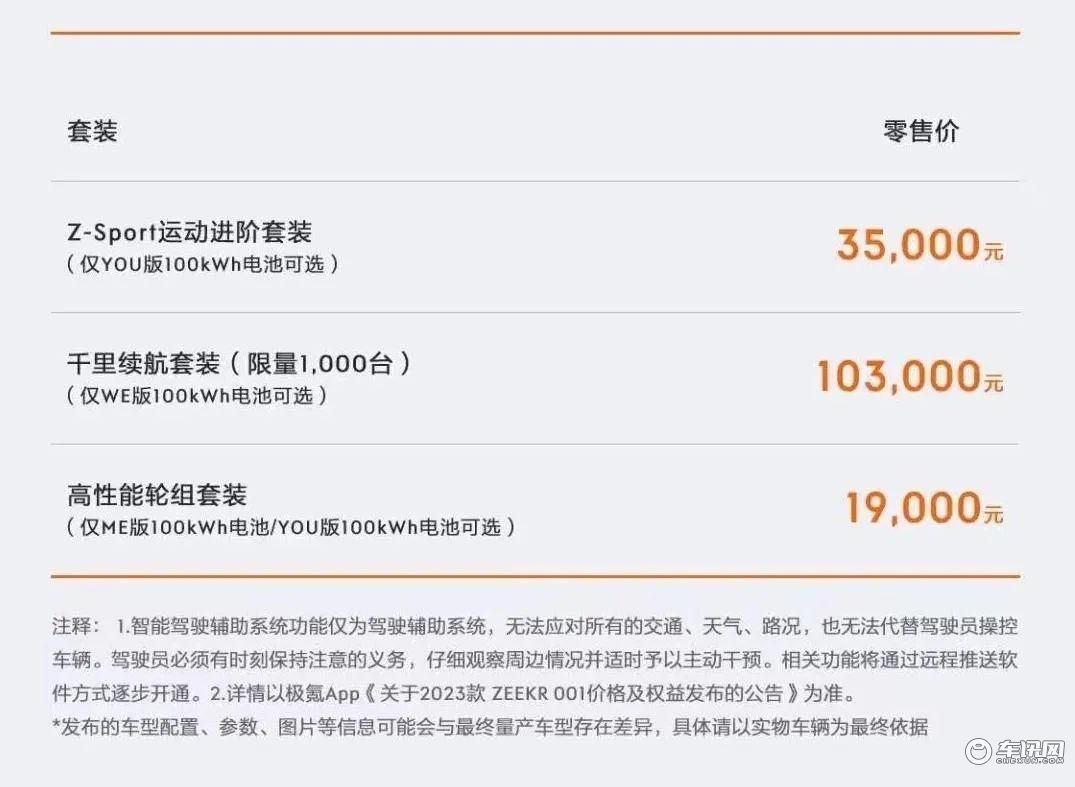Viewport: 1075px width, 787px height.
Task: Click the 千里续航套装 package title
Action: (x=144, y=363)
